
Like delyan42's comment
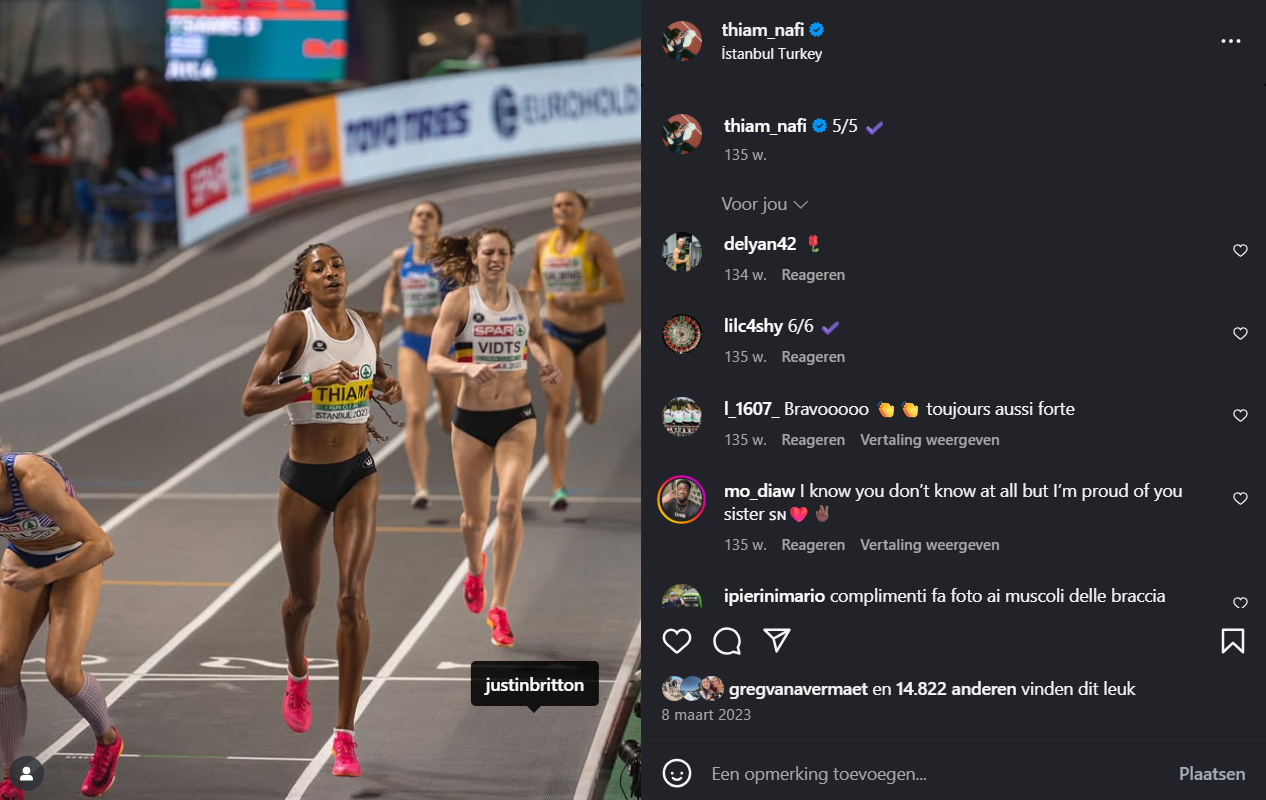[x=1240, y=251]
